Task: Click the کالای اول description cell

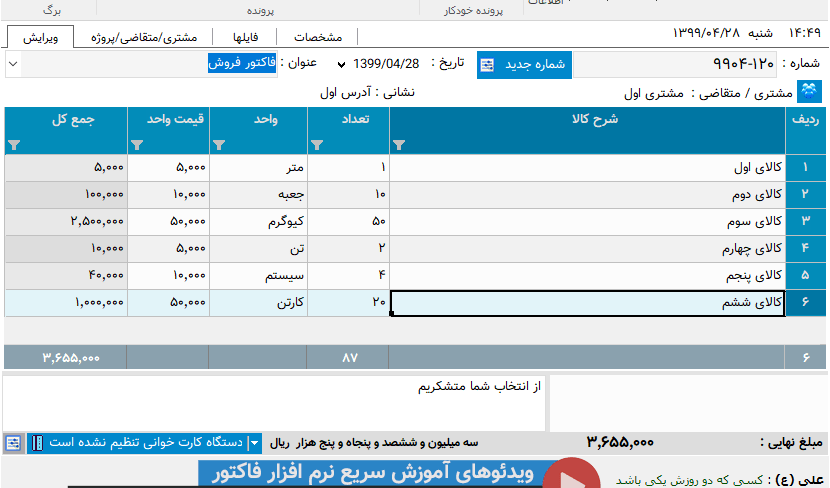Action: tap(588, 167)
